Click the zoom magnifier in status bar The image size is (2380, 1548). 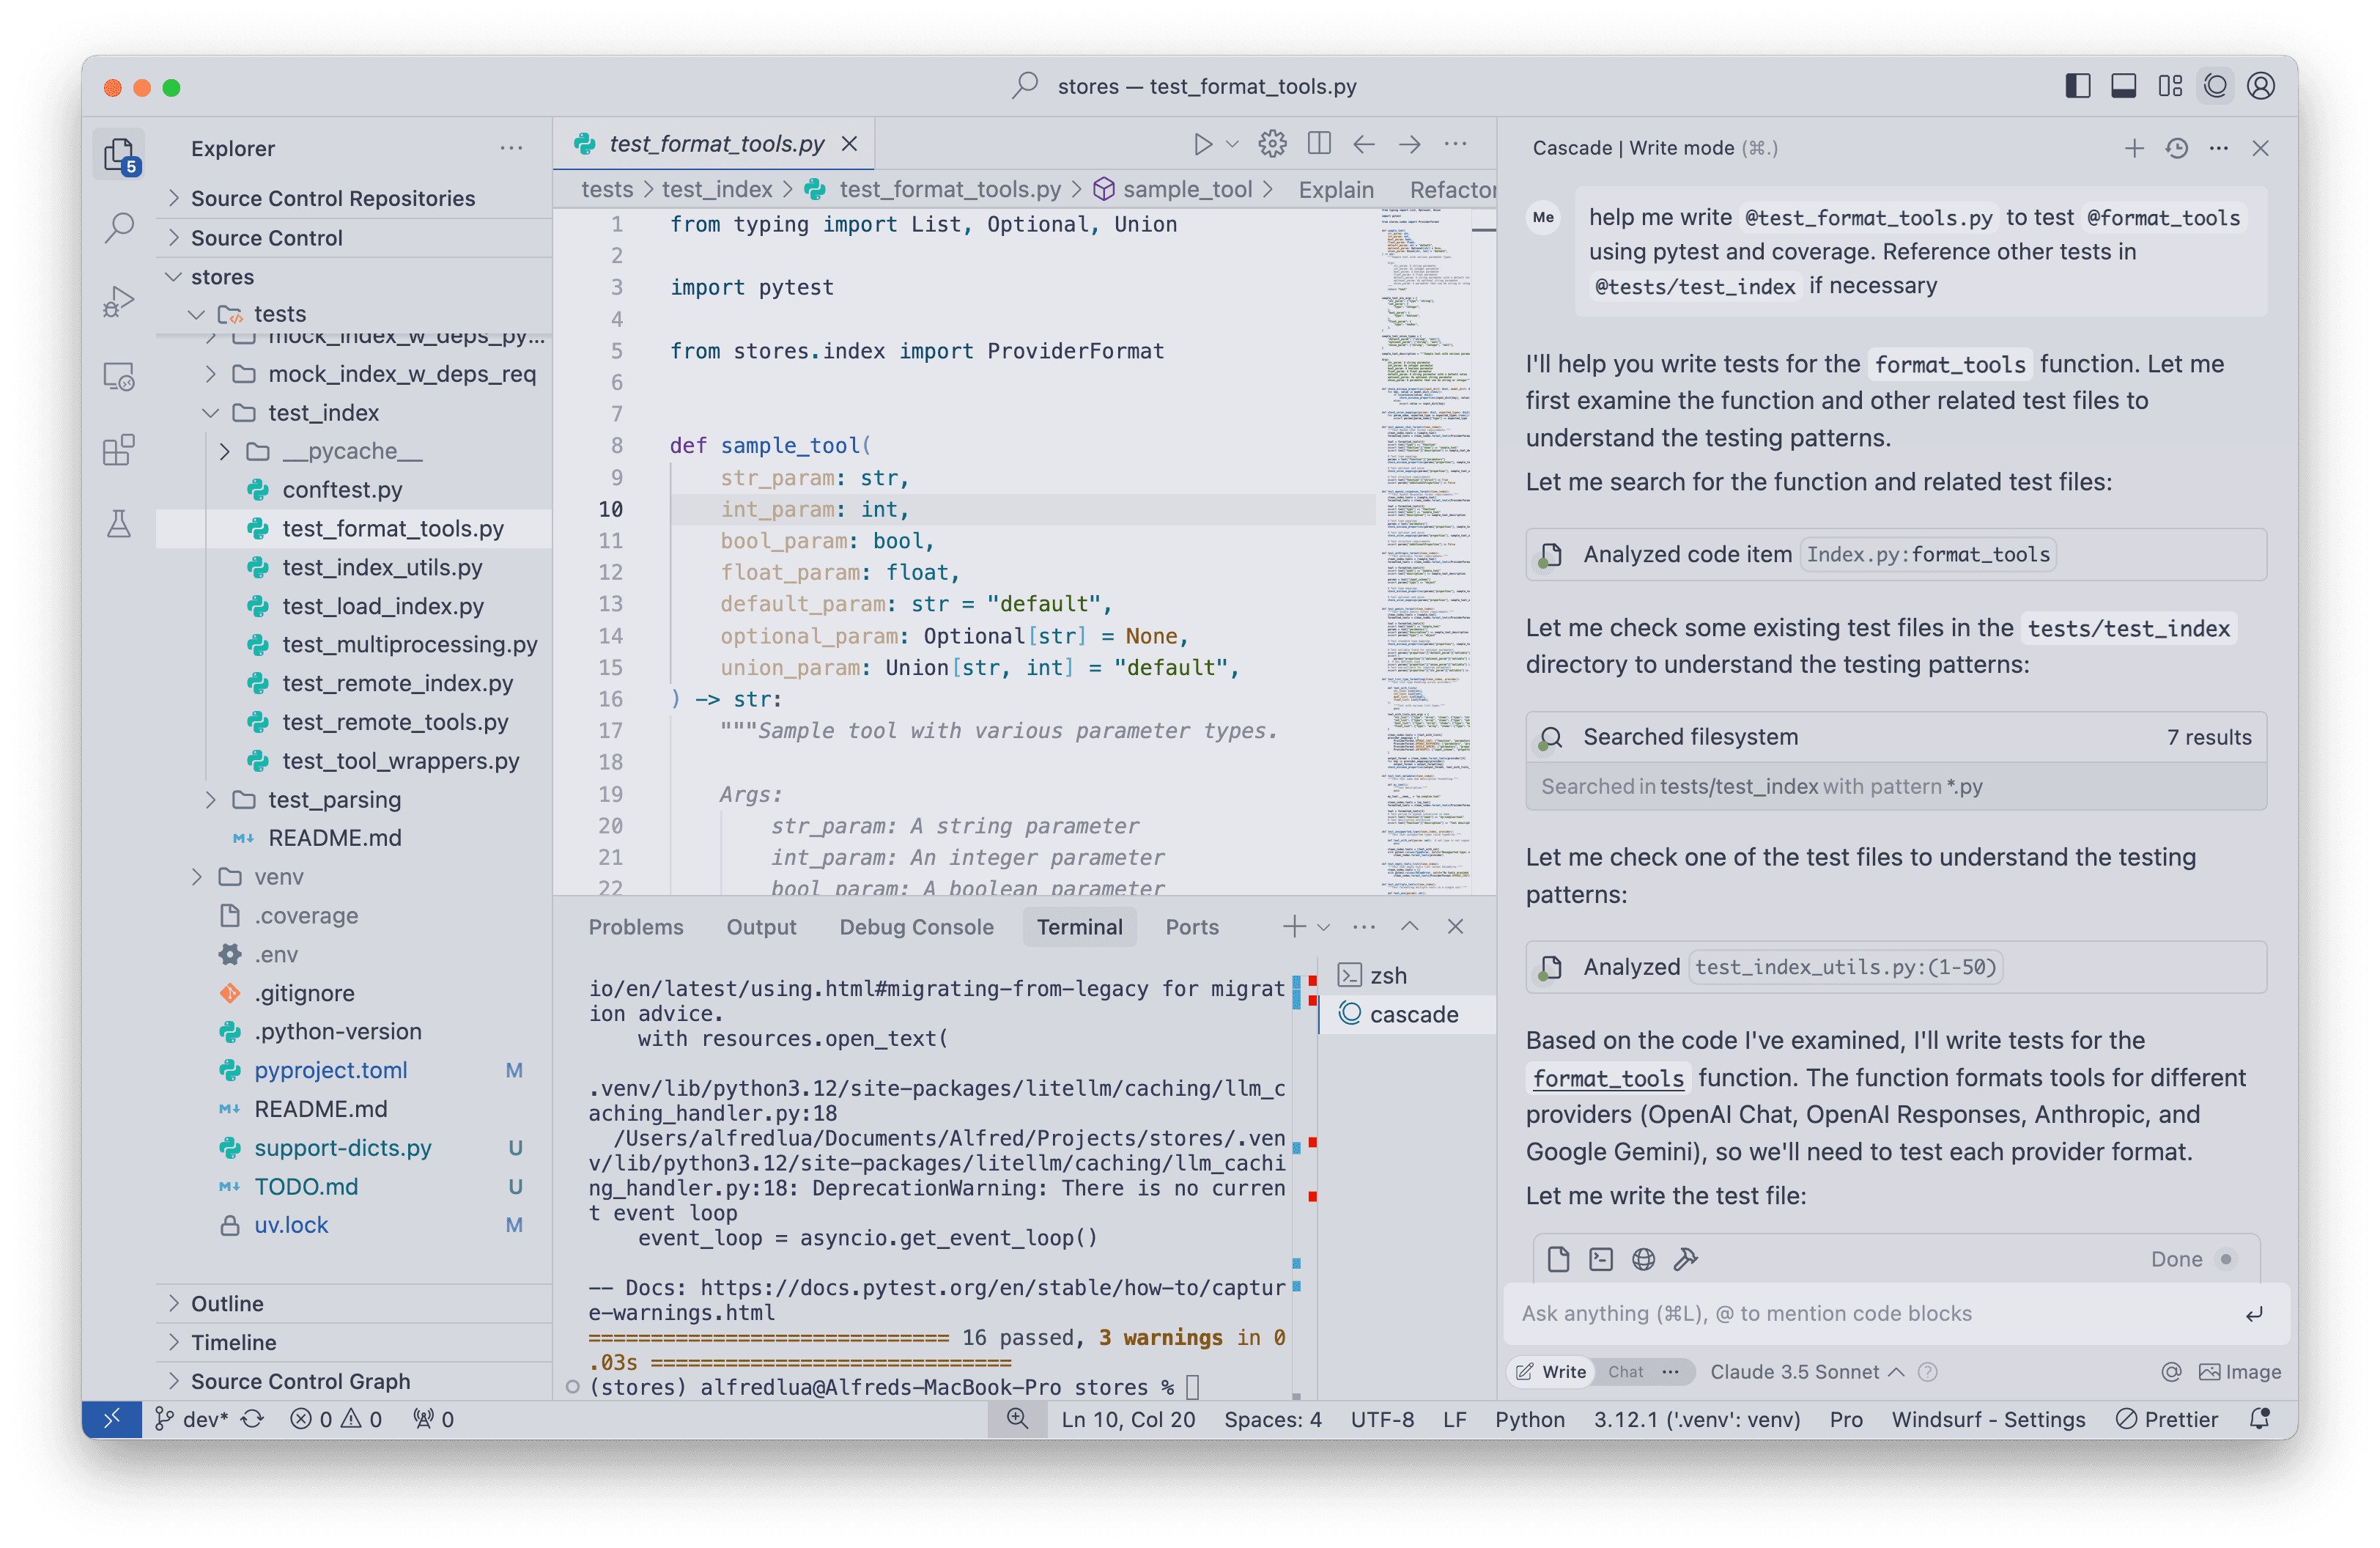click(1017, 1419)
